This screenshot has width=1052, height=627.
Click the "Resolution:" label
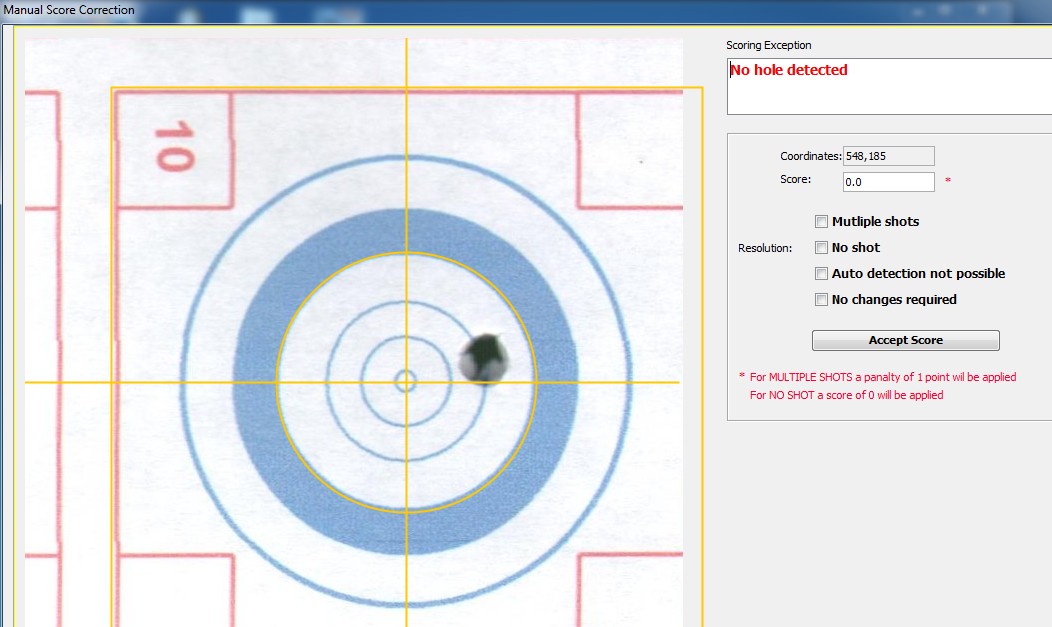pyautogui.click(x=765, y=248)
